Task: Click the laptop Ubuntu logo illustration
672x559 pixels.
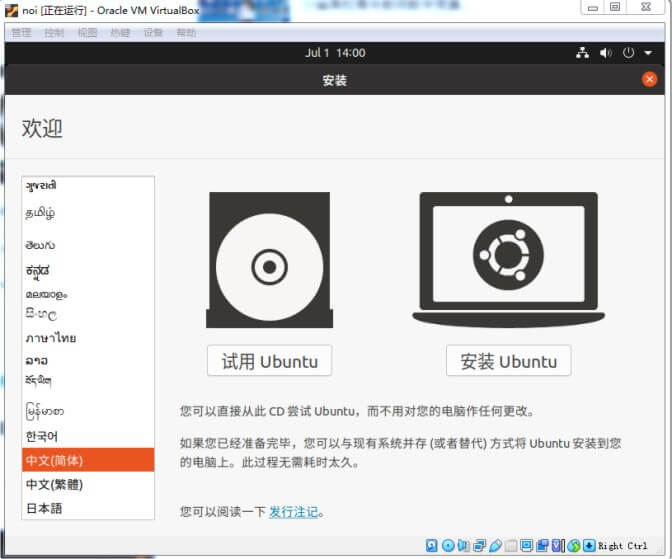Action: [x=508, y=260]
